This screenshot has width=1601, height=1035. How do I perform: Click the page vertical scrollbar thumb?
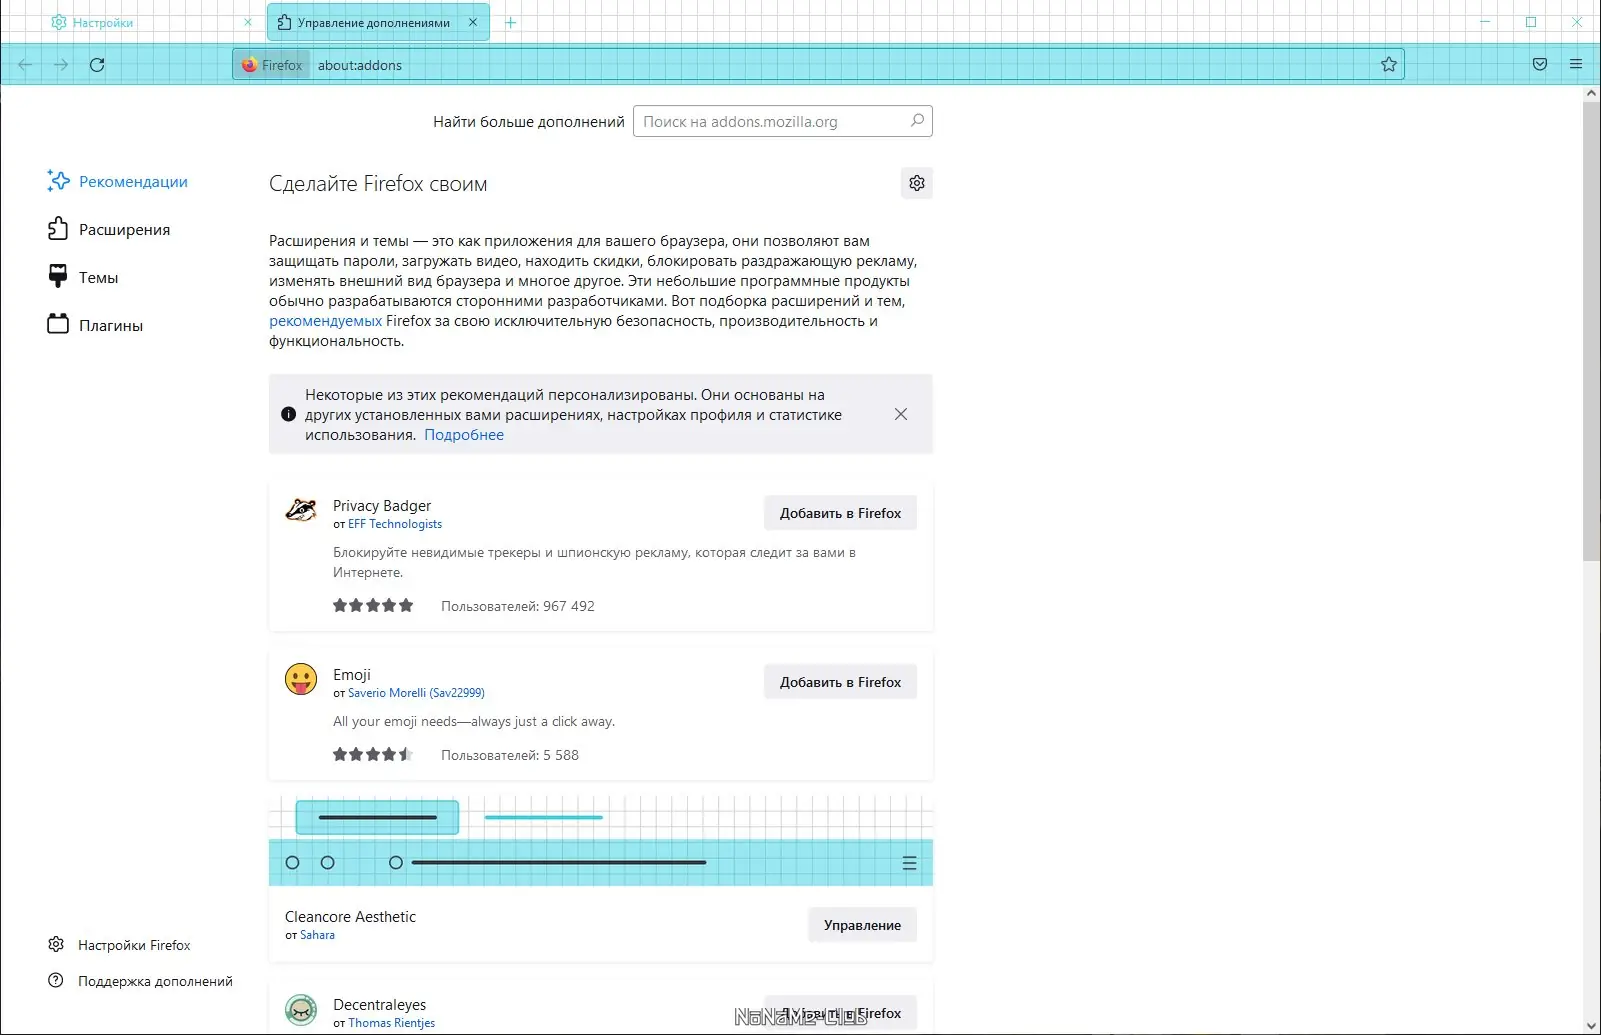point(1591,330)
